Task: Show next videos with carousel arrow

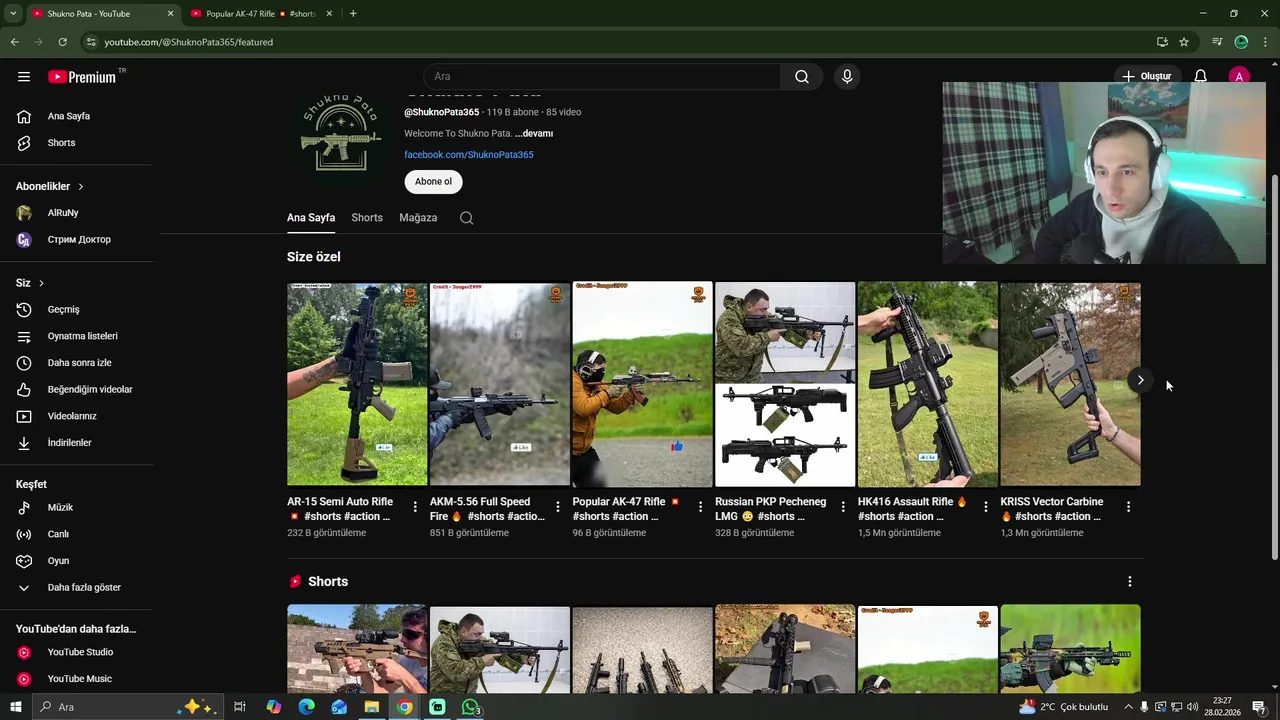Action: click(1140, 380)
